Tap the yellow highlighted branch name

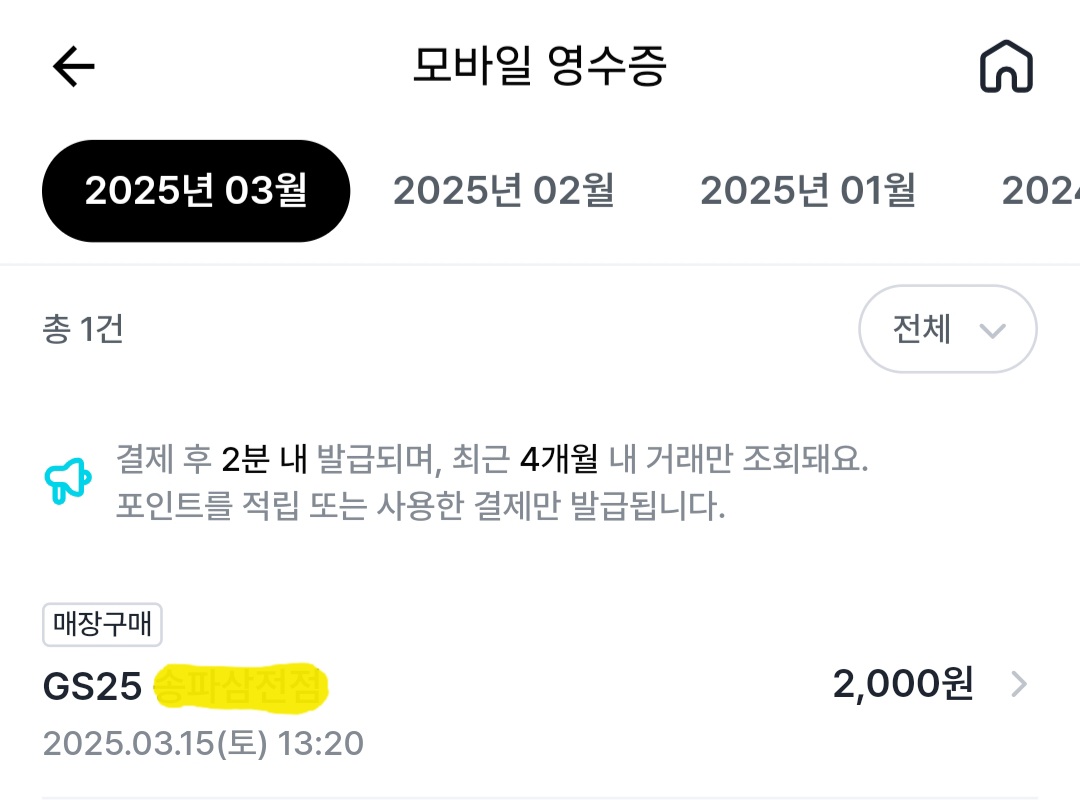click(242, 687)
